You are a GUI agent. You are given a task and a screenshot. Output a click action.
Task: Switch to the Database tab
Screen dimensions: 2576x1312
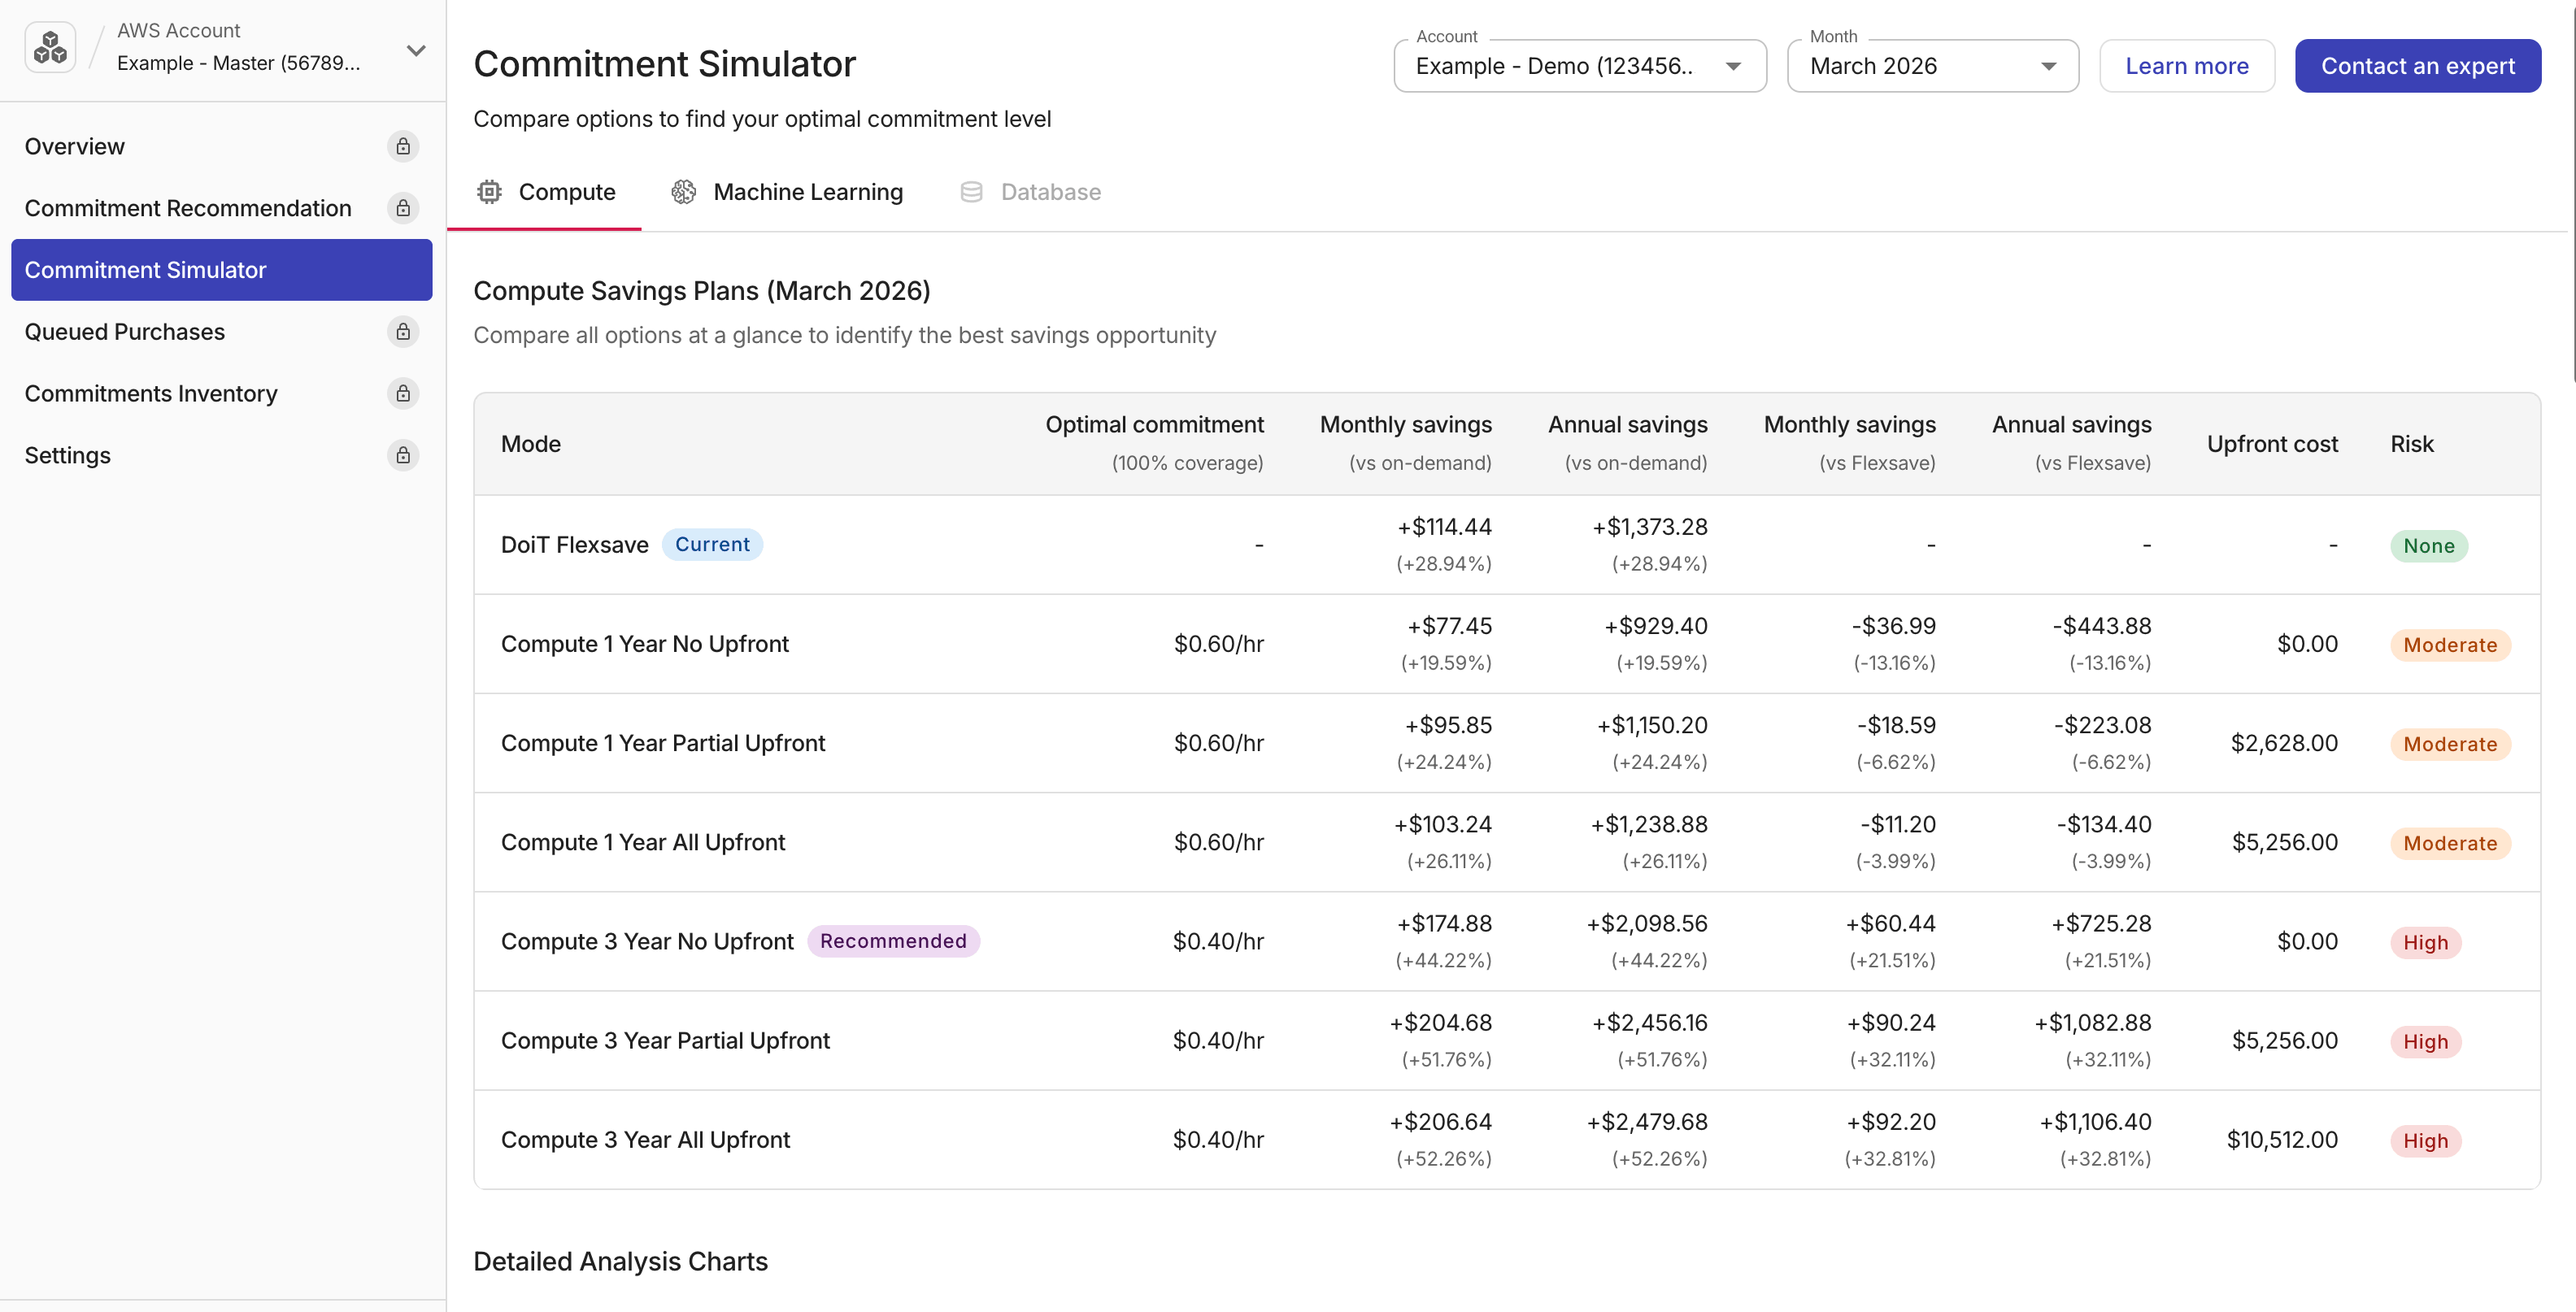click(x=1030, y=192)
